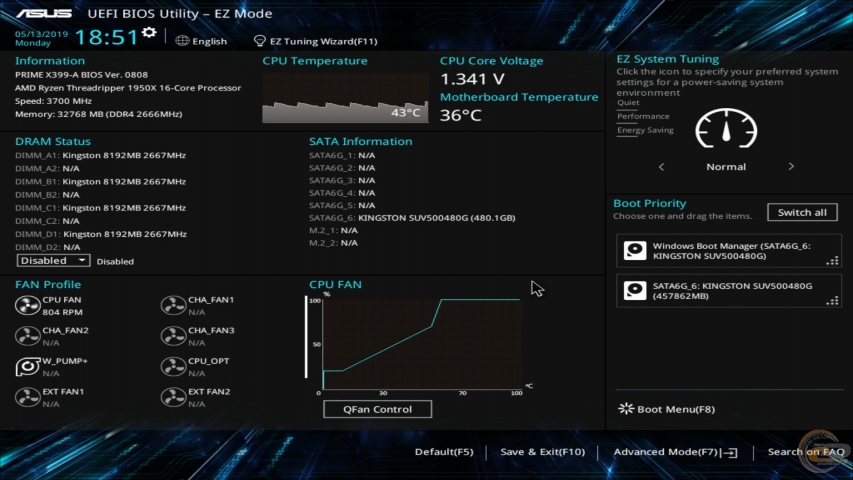Click the M.2_1 N/A row
Viewport: 853px width, 480px height.
[x=333, y=230]
